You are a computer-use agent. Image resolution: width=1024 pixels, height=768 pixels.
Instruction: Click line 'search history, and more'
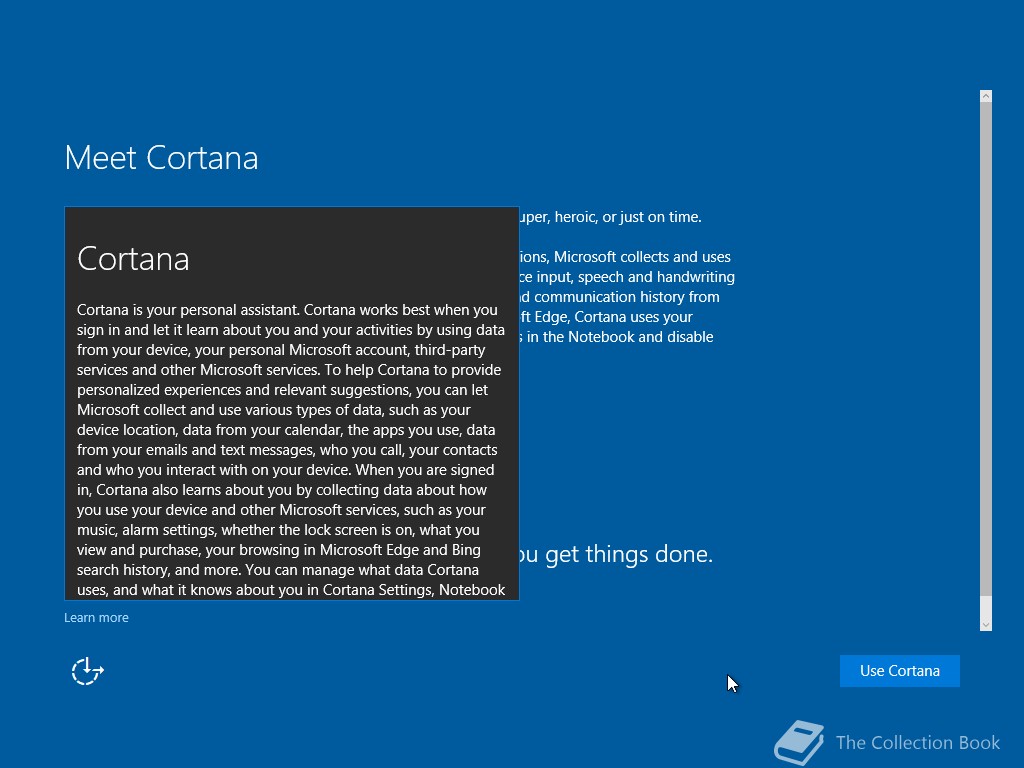(x=278, y=570)
